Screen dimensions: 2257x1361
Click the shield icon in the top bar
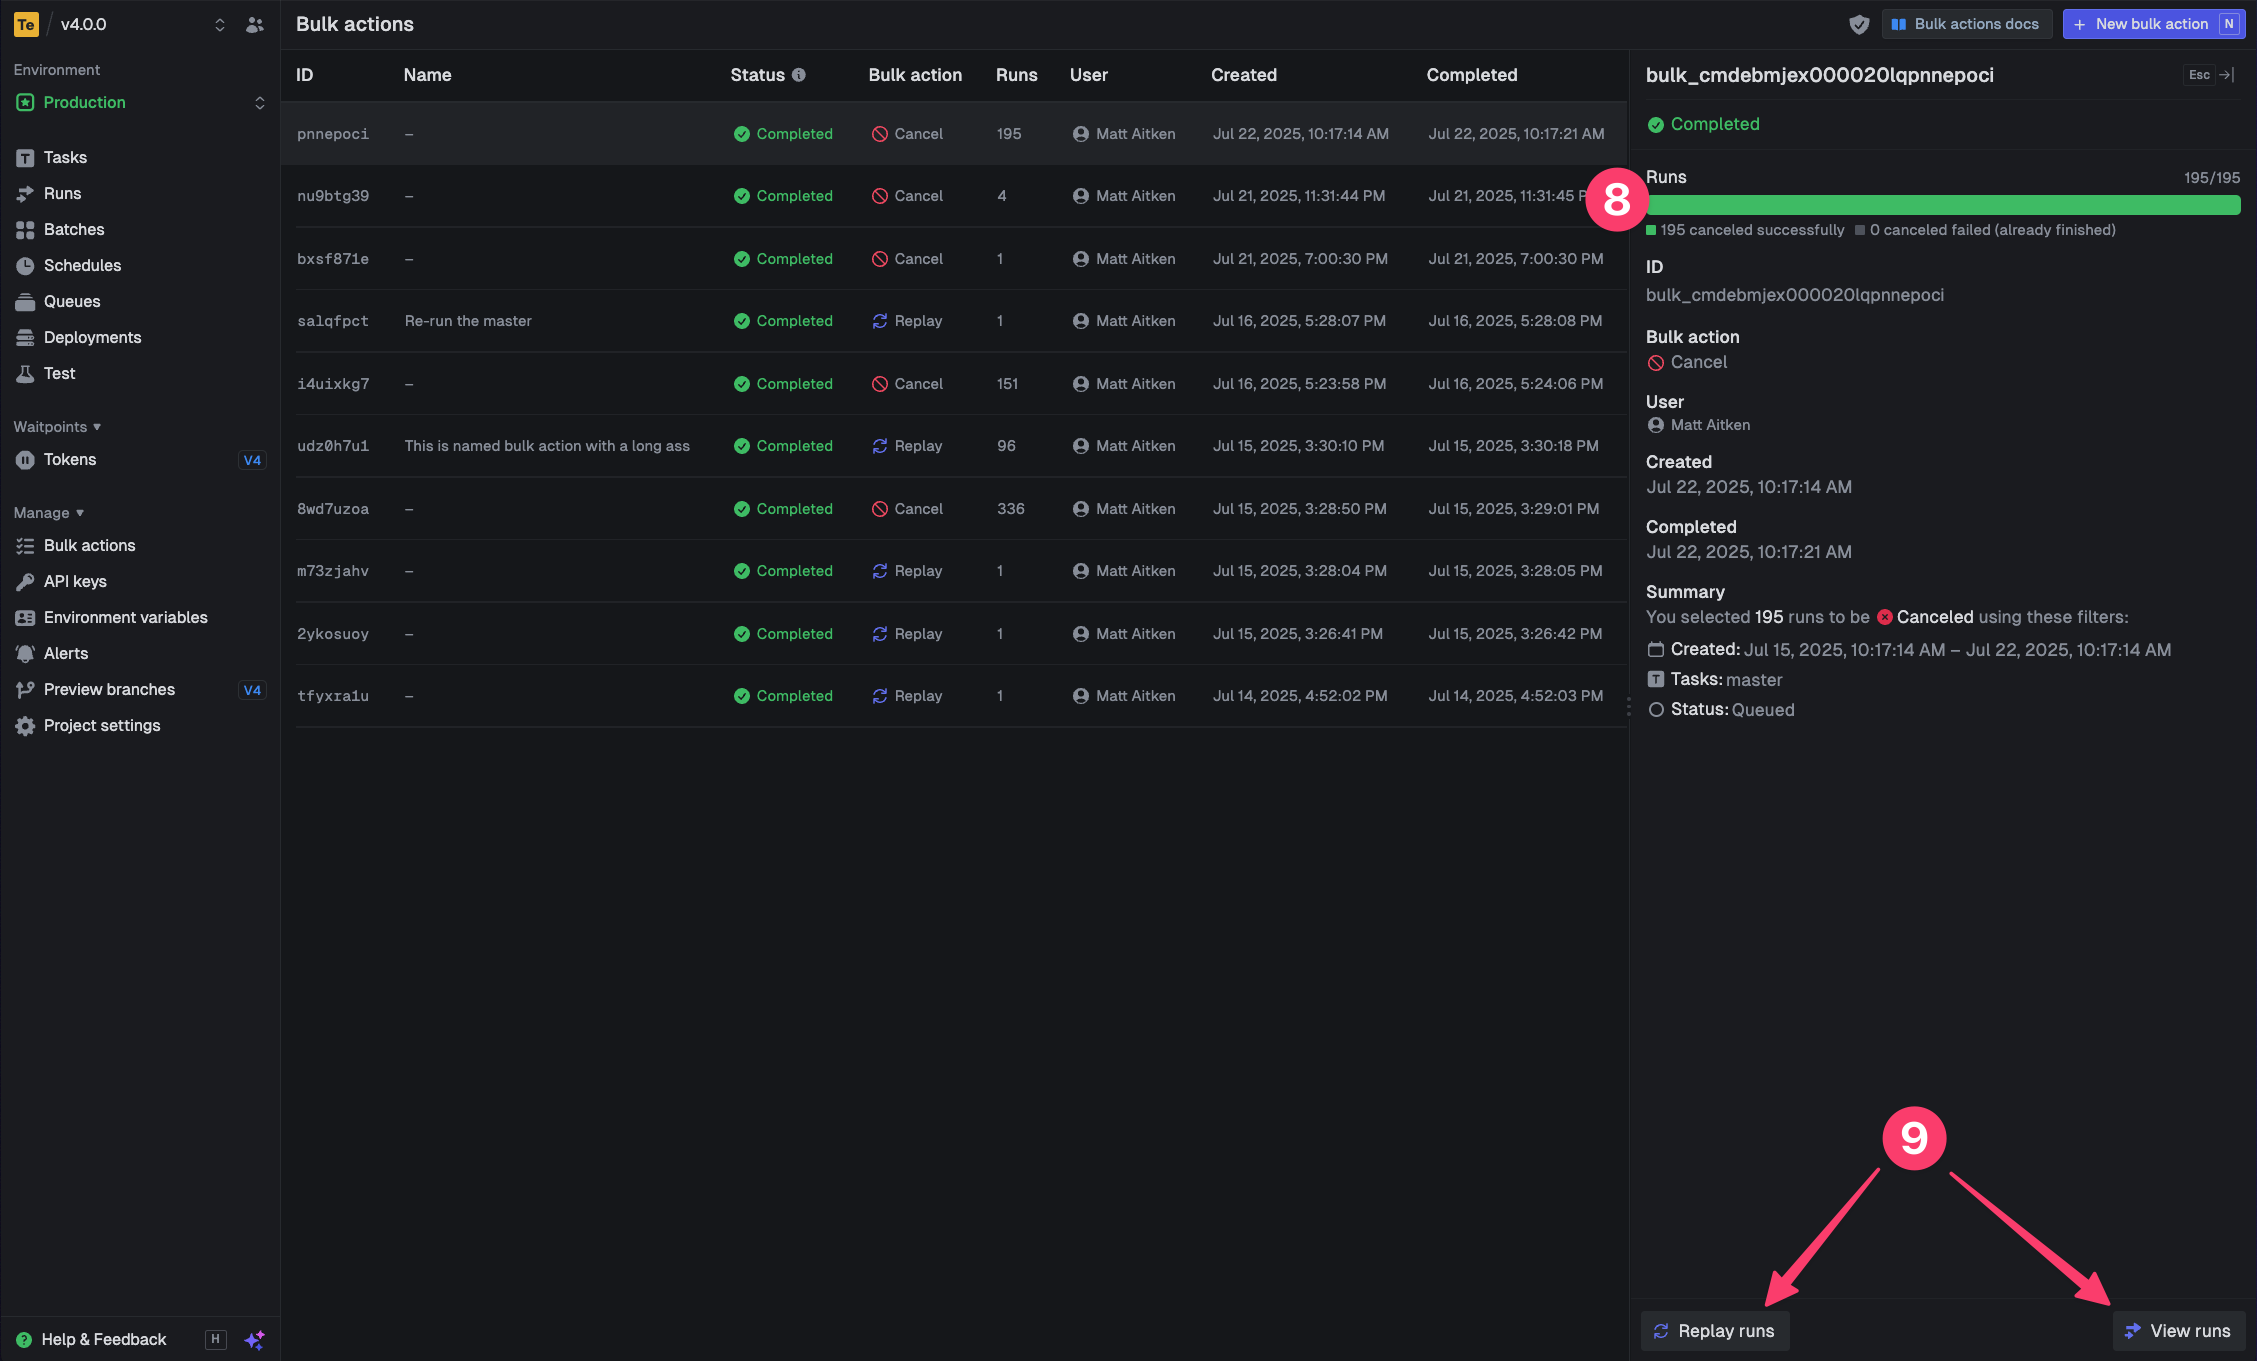[1859, 23]
